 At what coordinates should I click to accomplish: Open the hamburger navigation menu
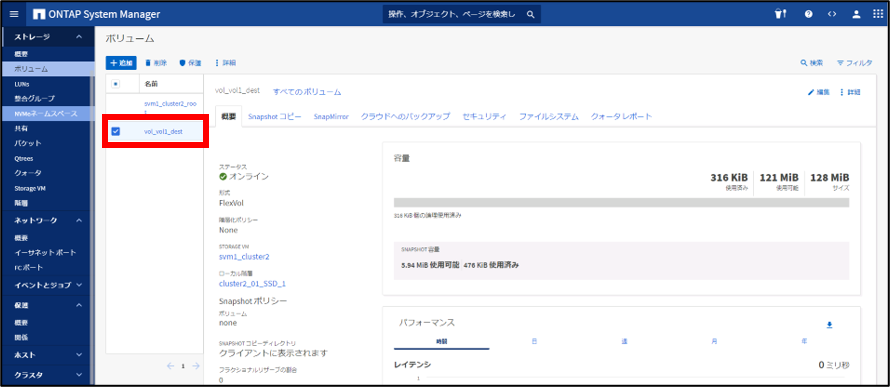tap(14, 14)
